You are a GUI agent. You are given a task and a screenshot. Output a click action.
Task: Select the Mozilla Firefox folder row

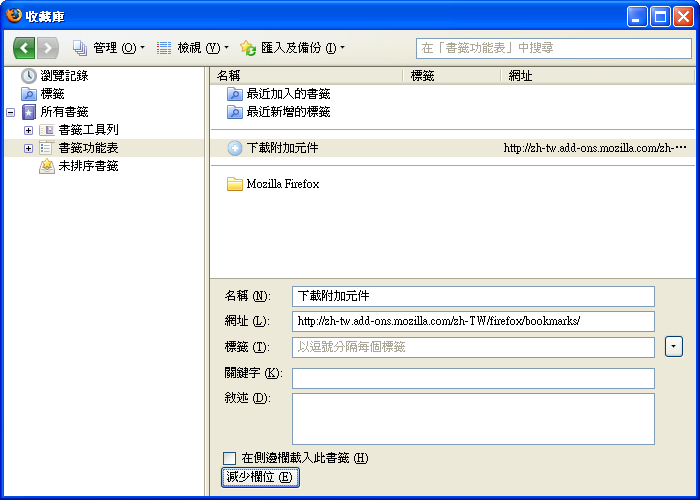click(453, 184)
